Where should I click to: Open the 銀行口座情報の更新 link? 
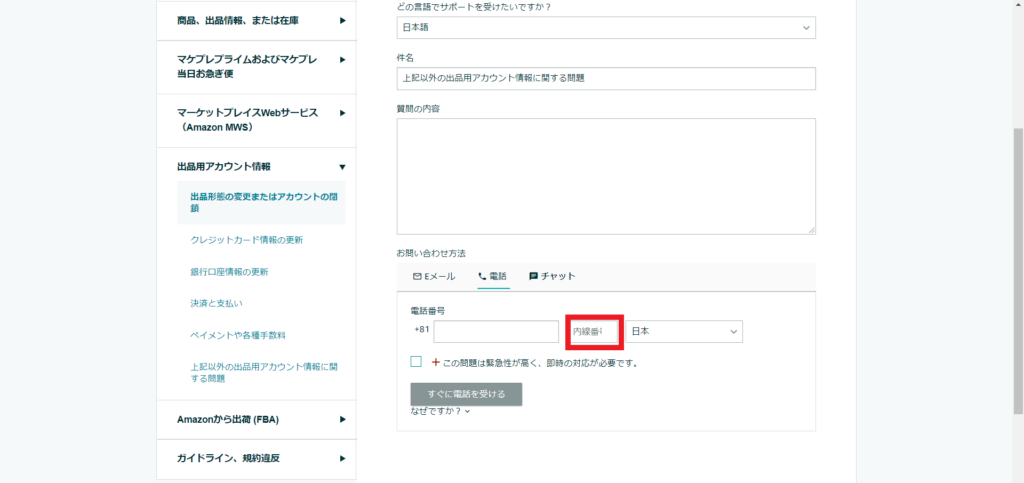(x=229, y=272)
